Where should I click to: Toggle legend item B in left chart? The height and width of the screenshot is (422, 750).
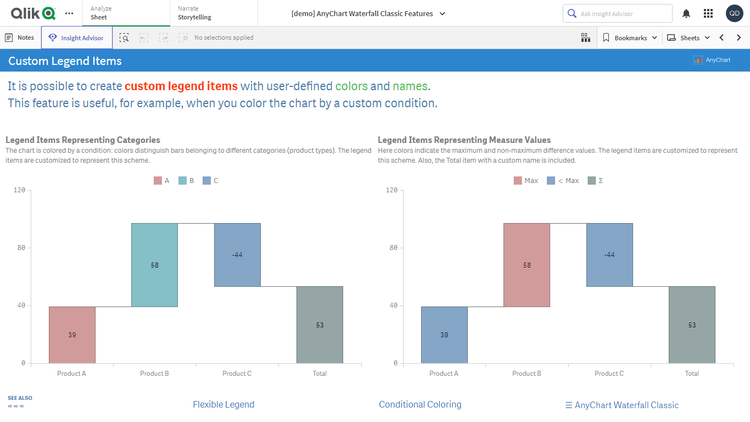click(x=187, y=181)
